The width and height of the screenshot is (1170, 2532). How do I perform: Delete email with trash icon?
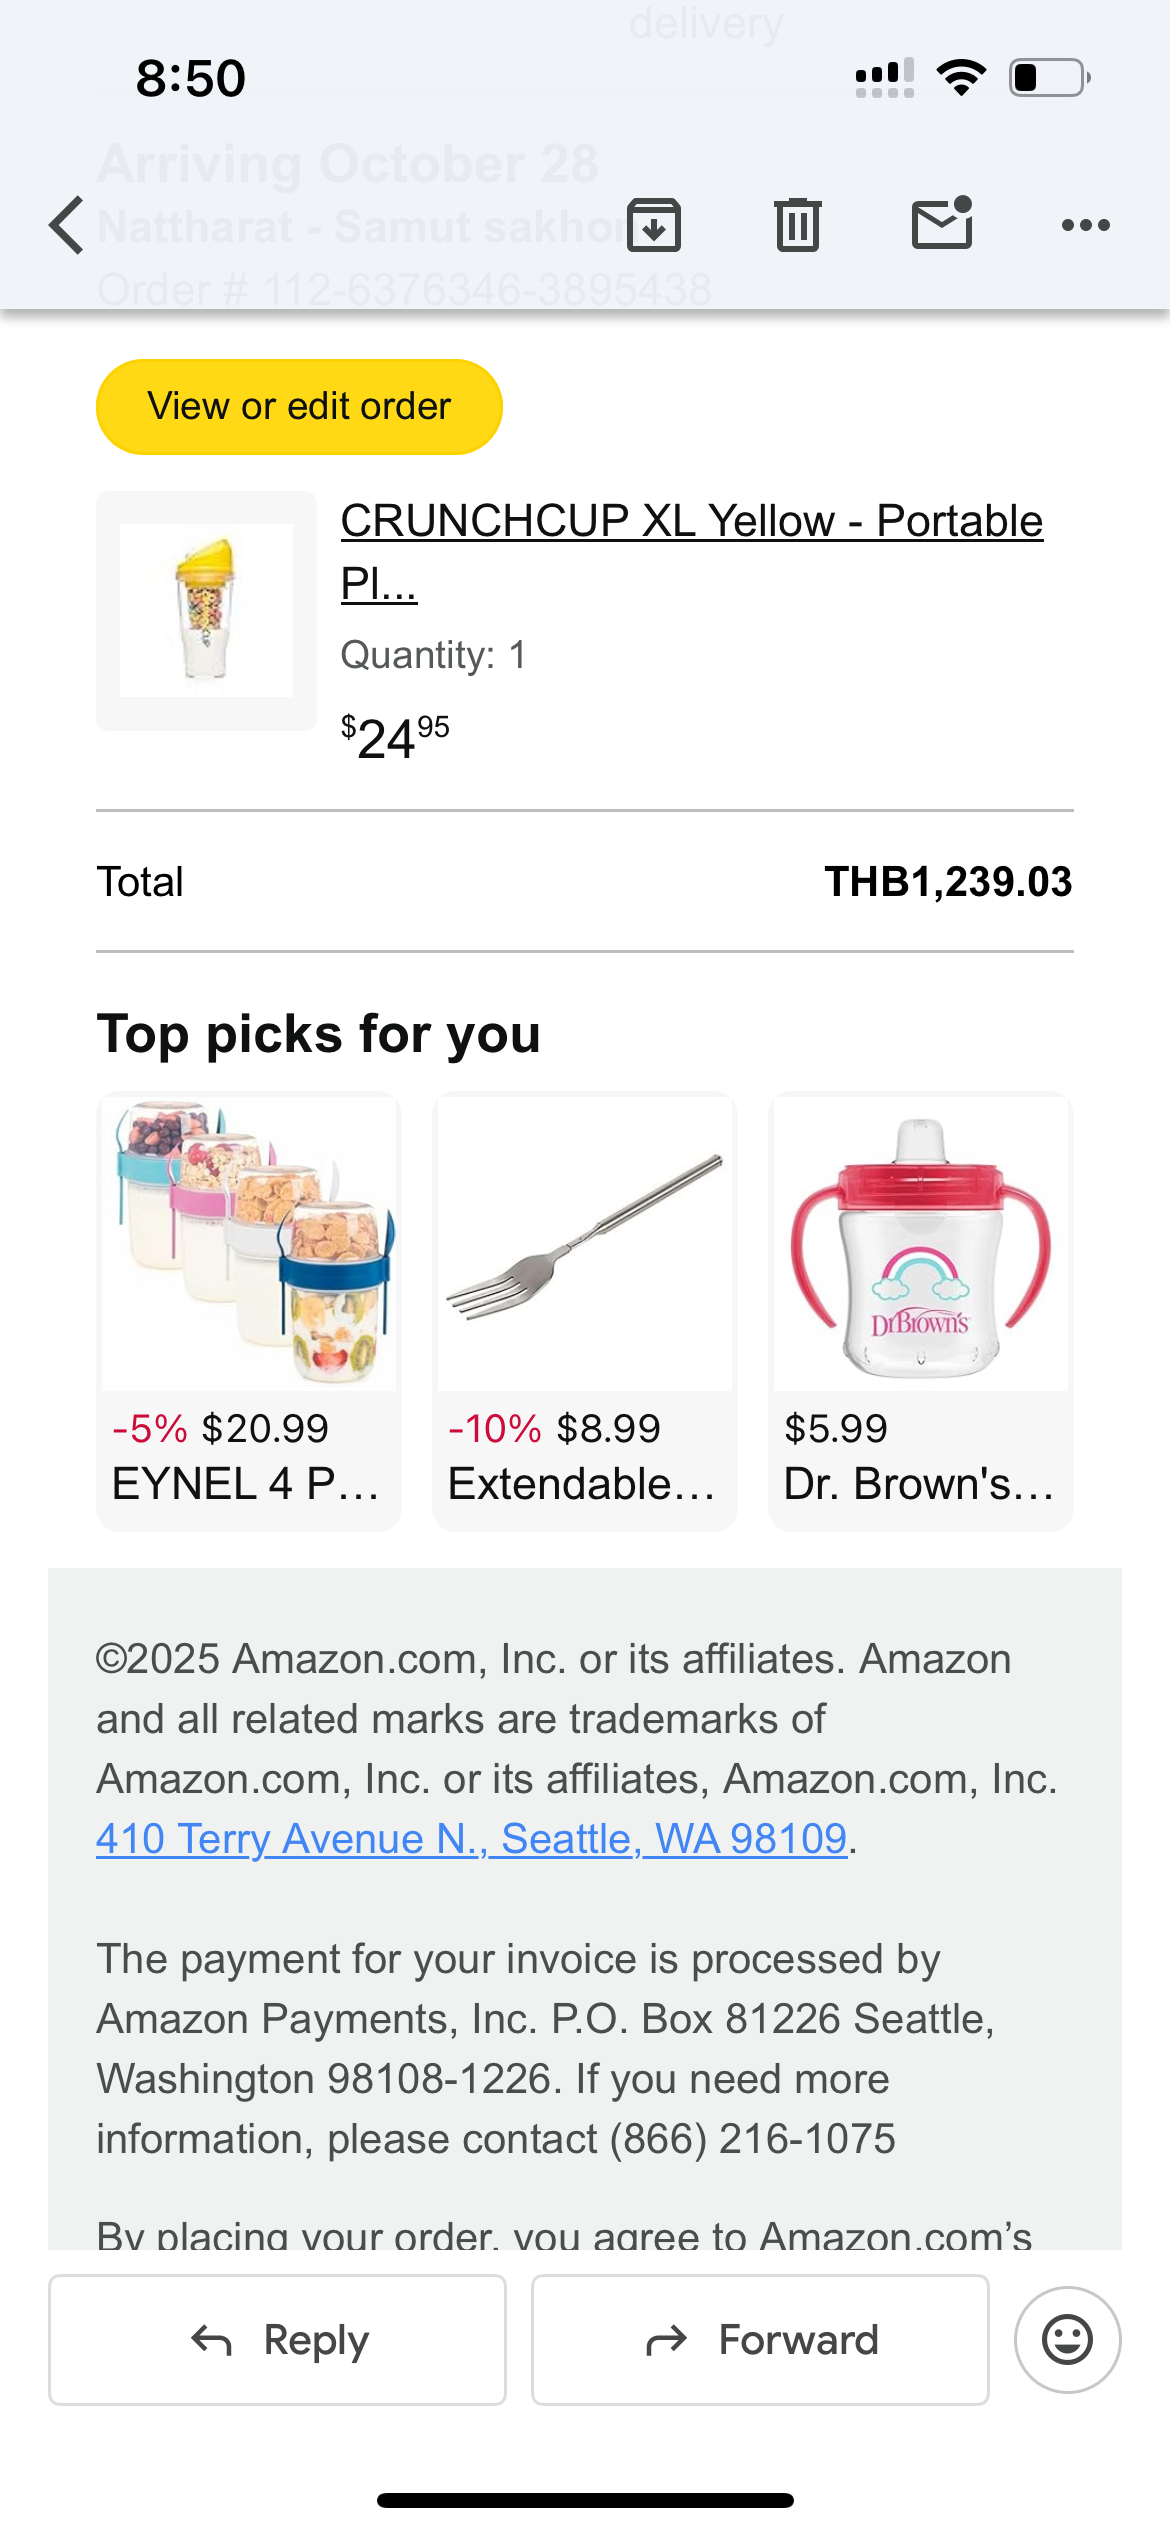pos(797,225)
